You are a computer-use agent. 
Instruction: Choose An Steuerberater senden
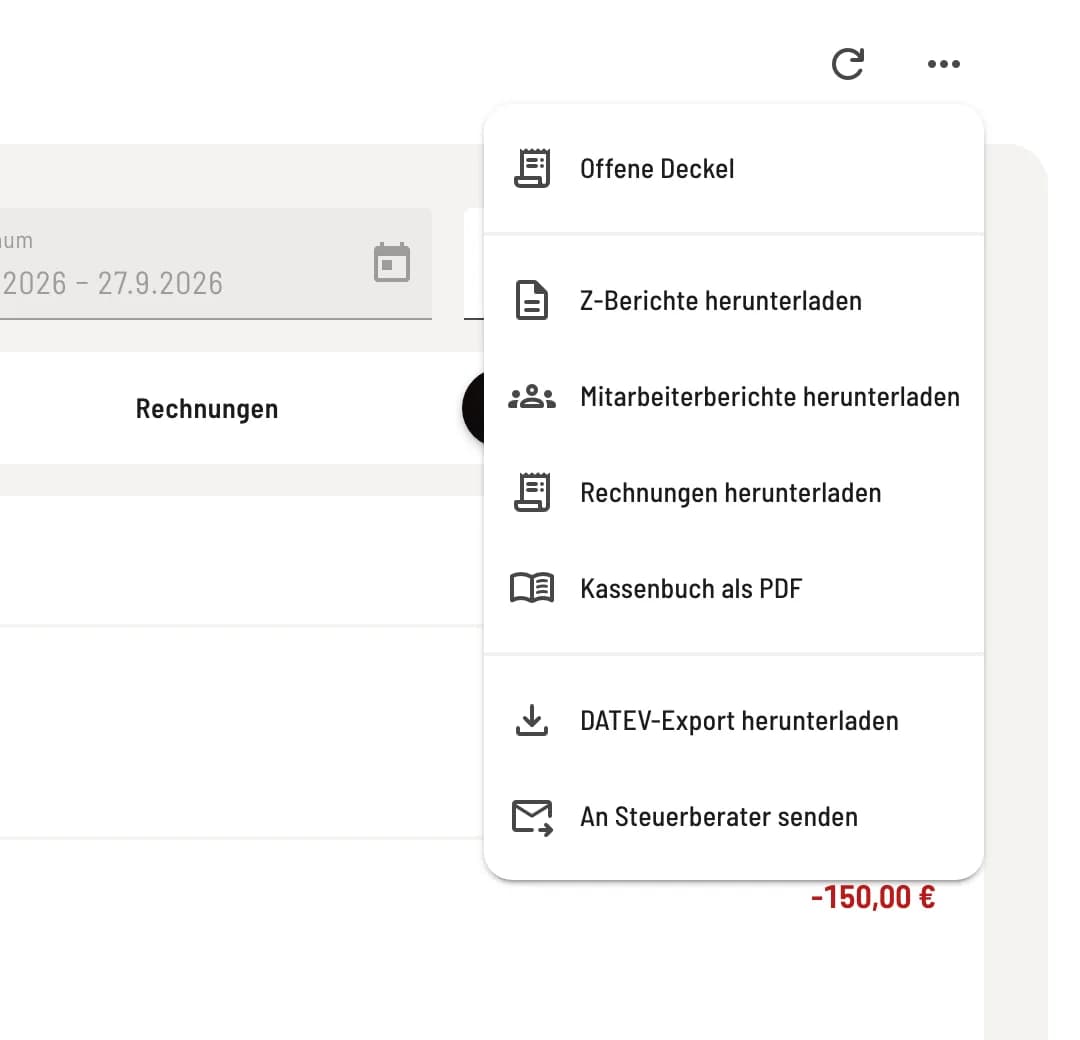click(x=734, y=817)
